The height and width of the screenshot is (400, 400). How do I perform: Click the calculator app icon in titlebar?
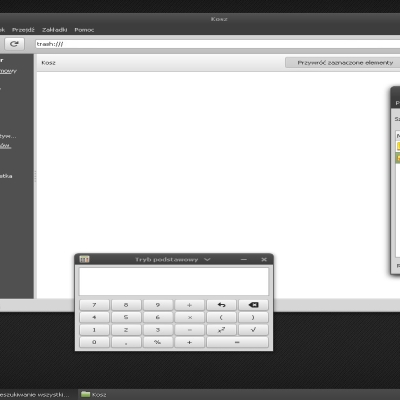point(84,259)
